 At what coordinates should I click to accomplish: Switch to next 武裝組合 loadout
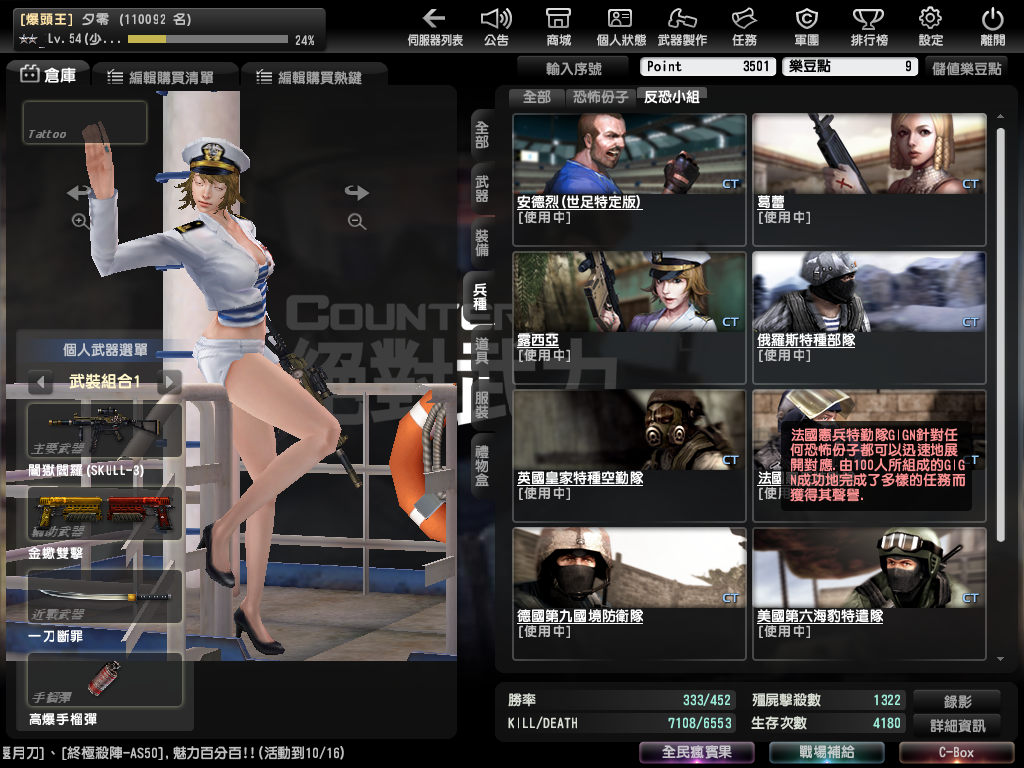[x=169, y=381]
